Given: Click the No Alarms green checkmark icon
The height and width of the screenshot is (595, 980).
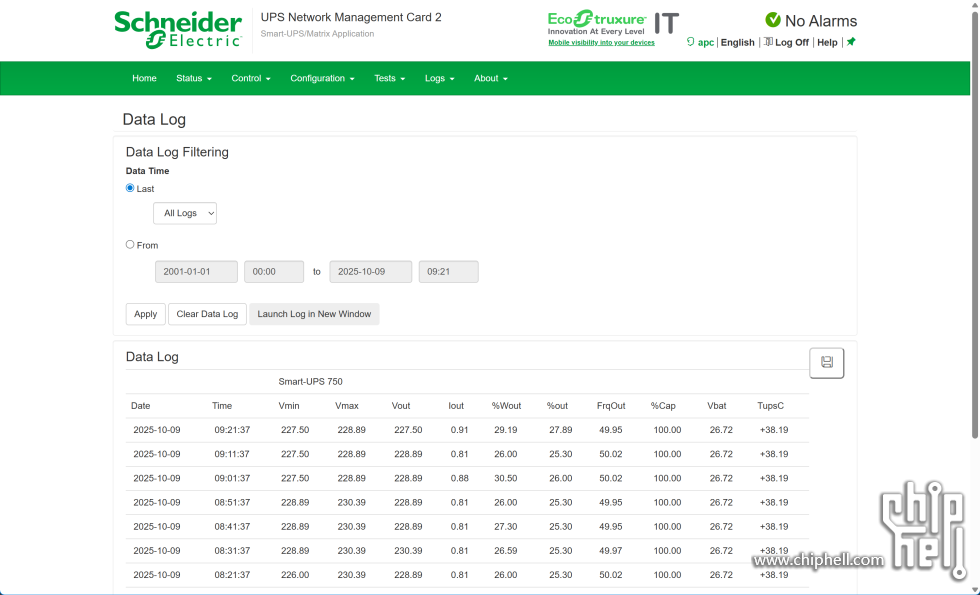Looking at the screenshot, I should tap(773, 20).
